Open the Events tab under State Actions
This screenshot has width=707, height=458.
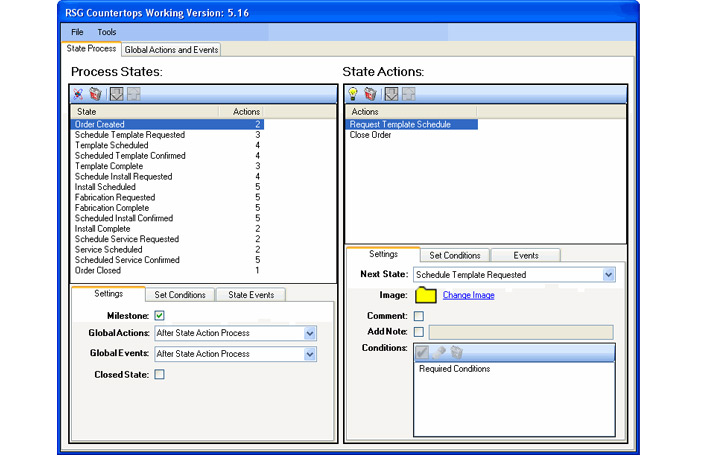(526, 255)
